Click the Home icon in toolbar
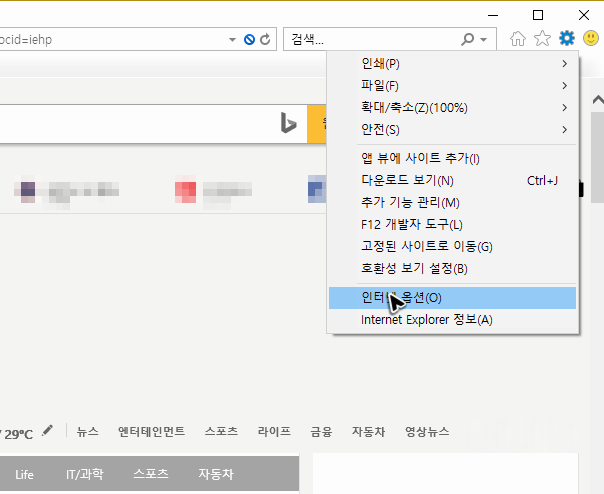The image size is (604, 494). coord(518,39)
